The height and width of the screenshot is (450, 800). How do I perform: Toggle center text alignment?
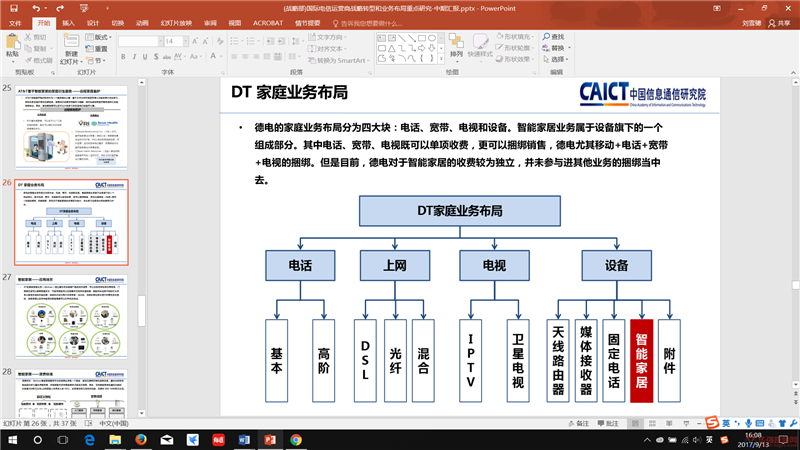click(245, 57)
